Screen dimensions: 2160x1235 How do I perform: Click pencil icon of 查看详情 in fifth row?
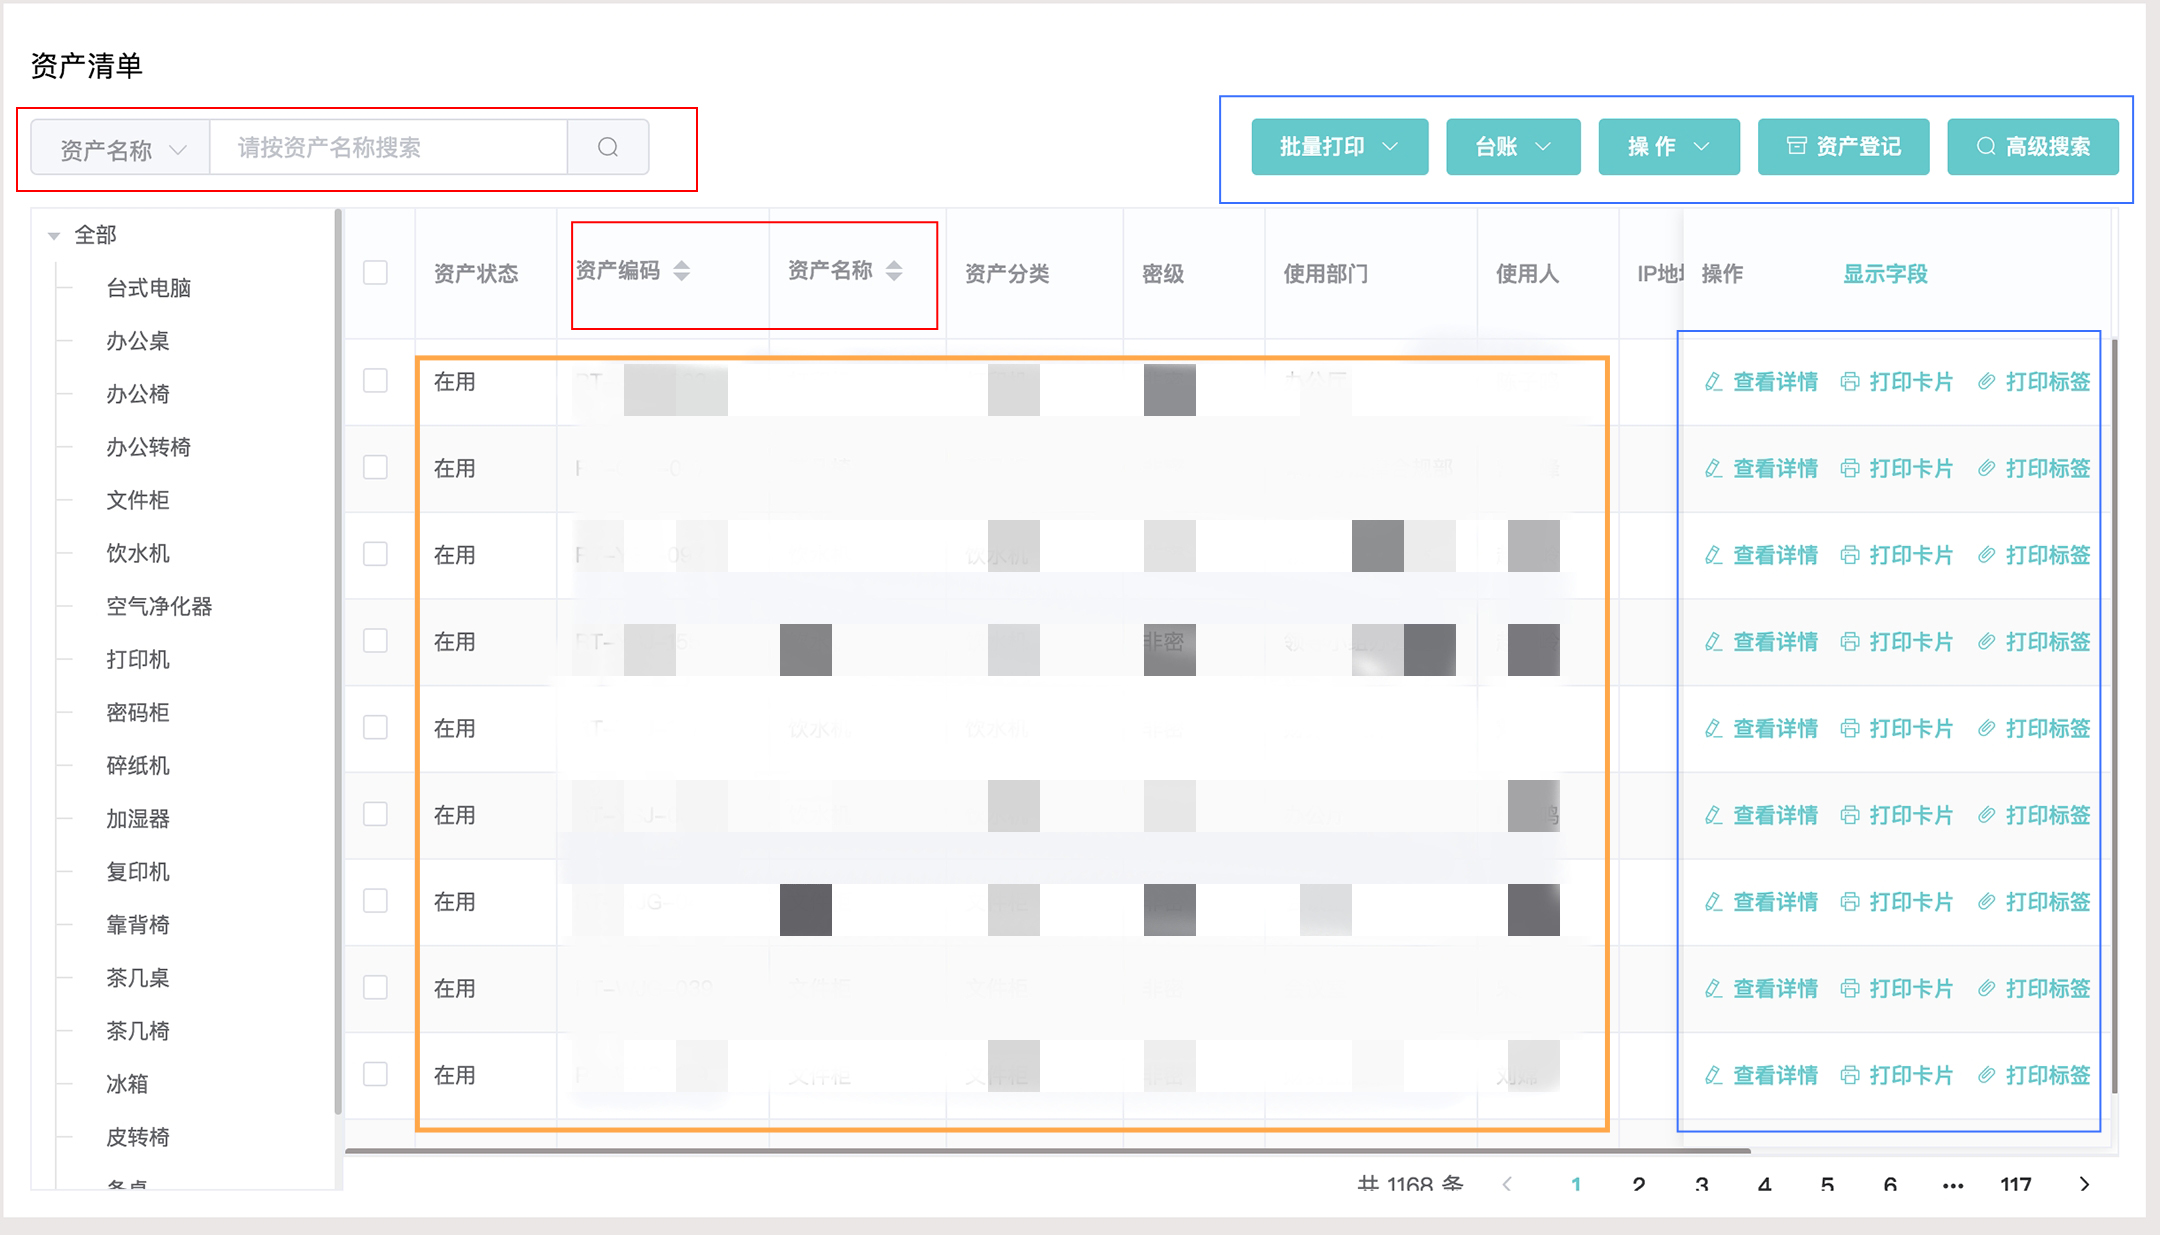click(1713, 728)
